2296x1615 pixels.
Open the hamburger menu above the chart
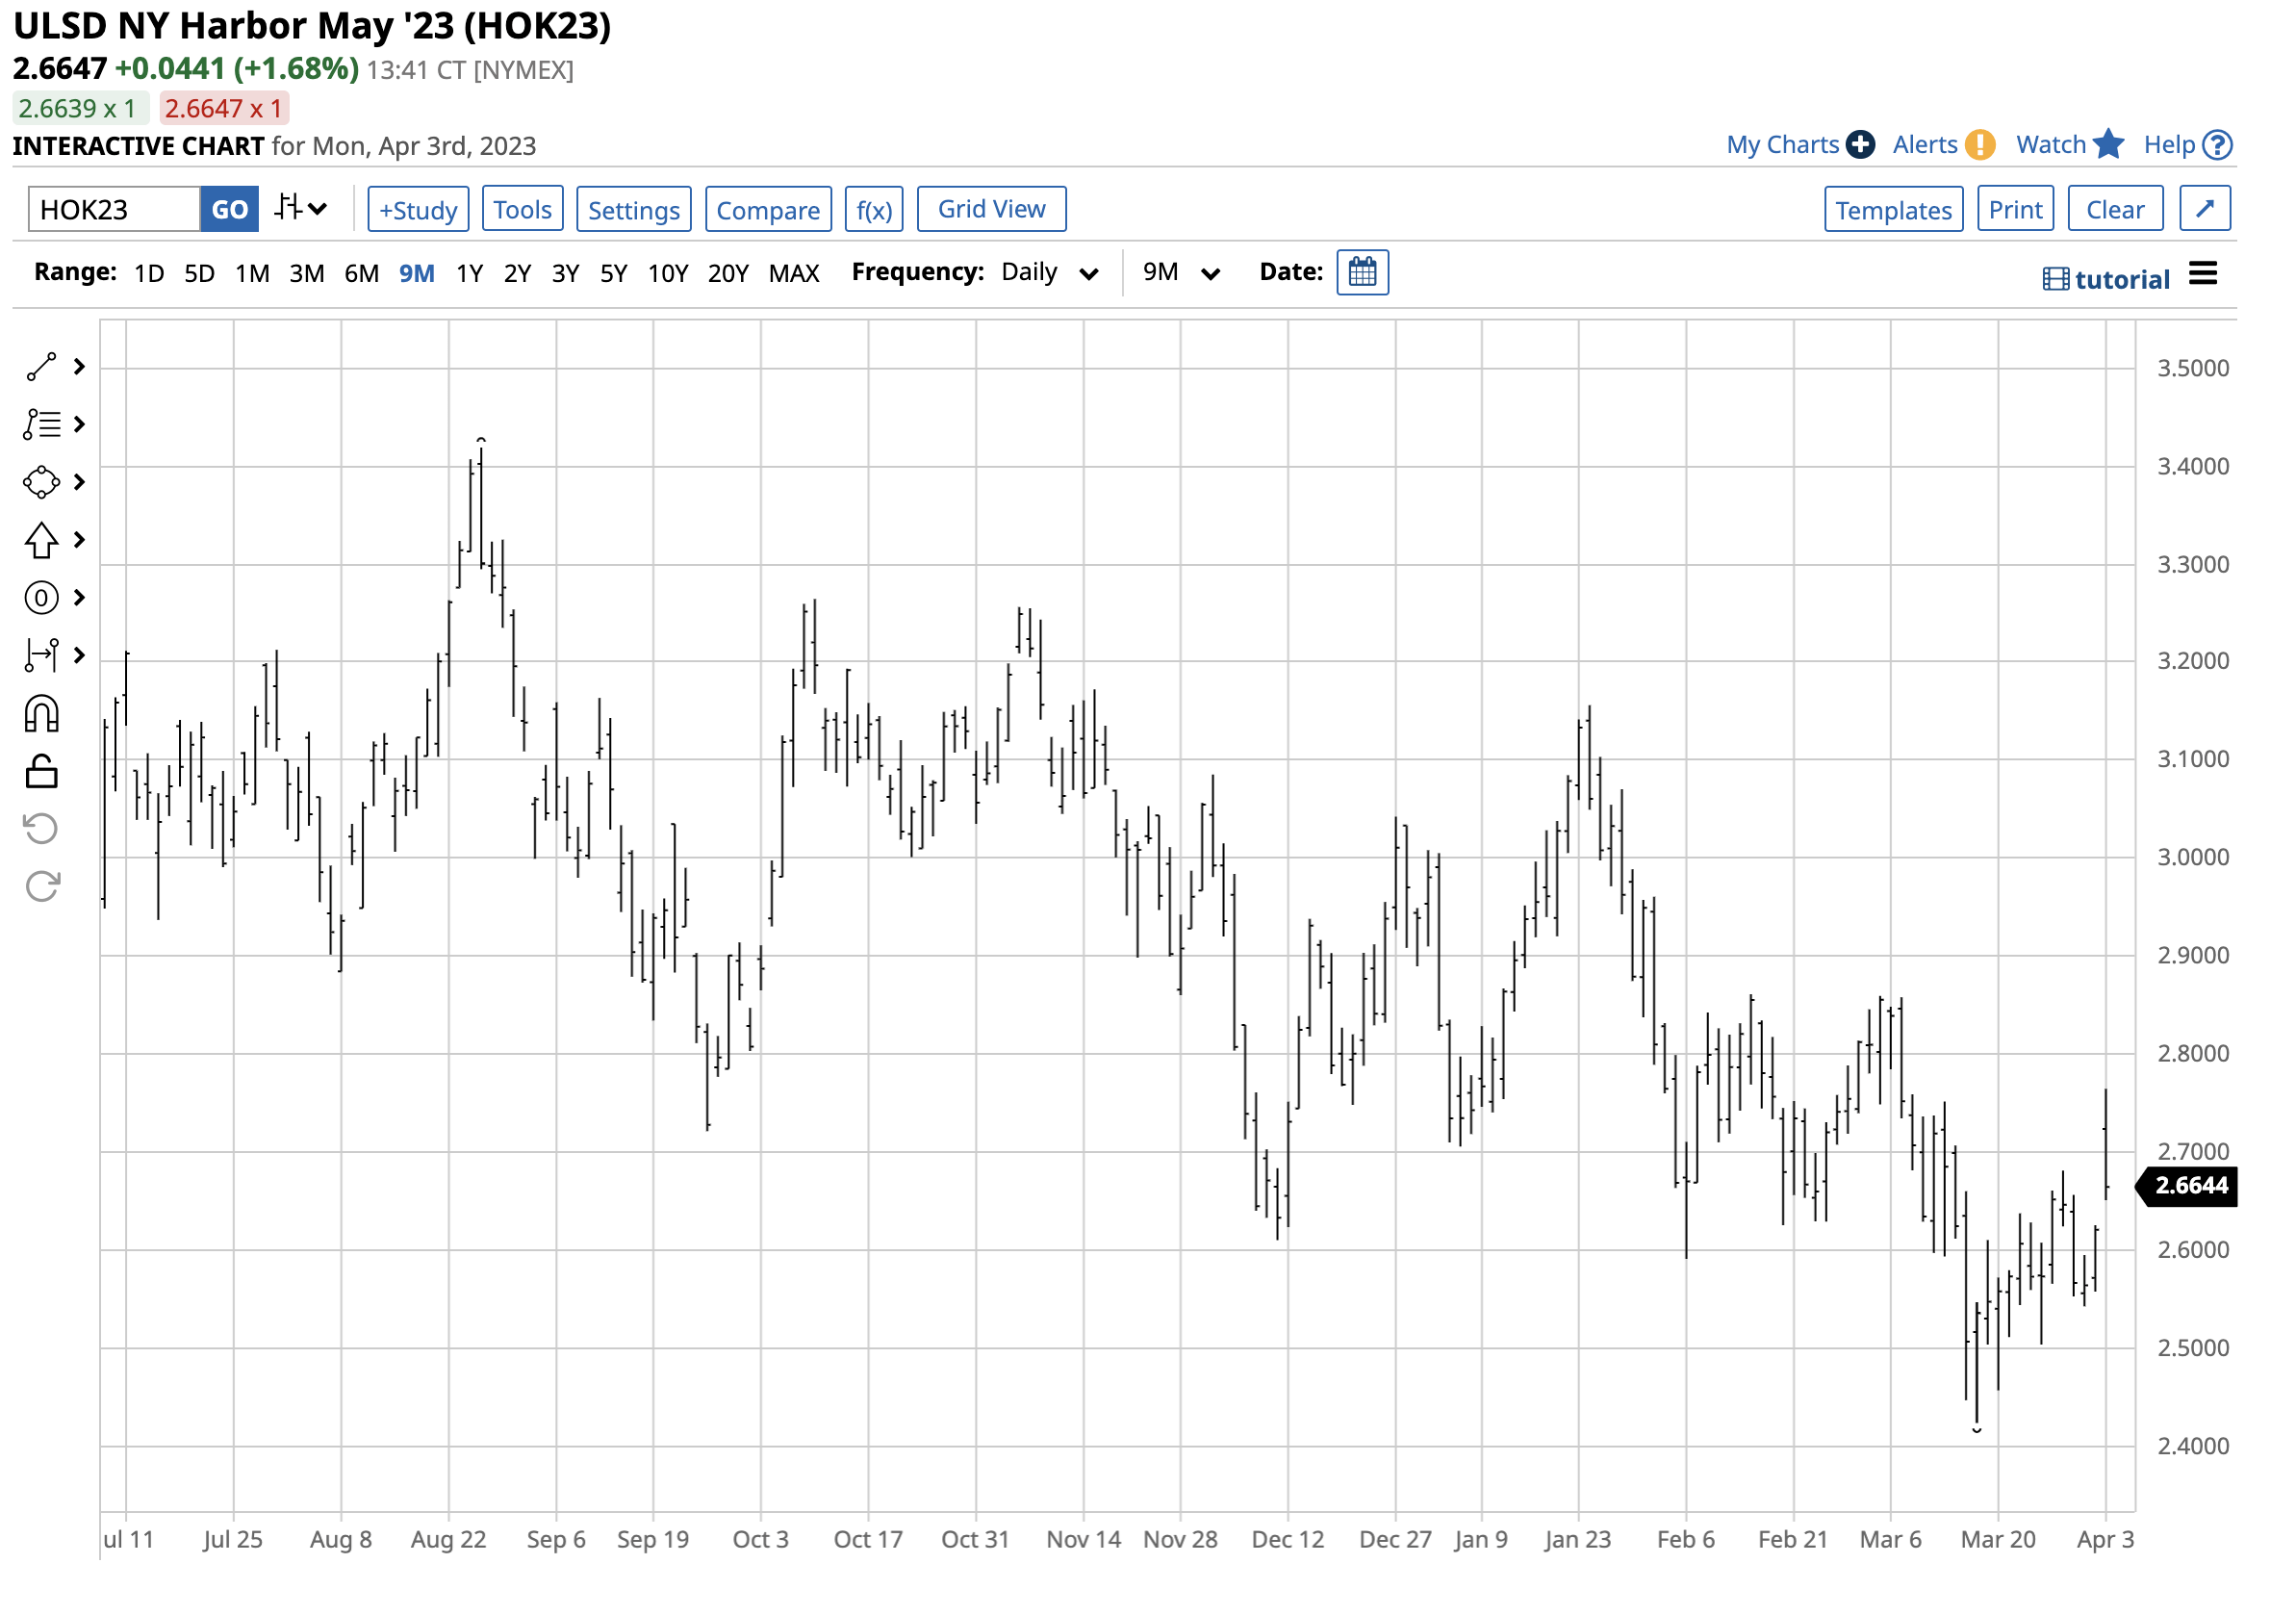coord(2204,273)
